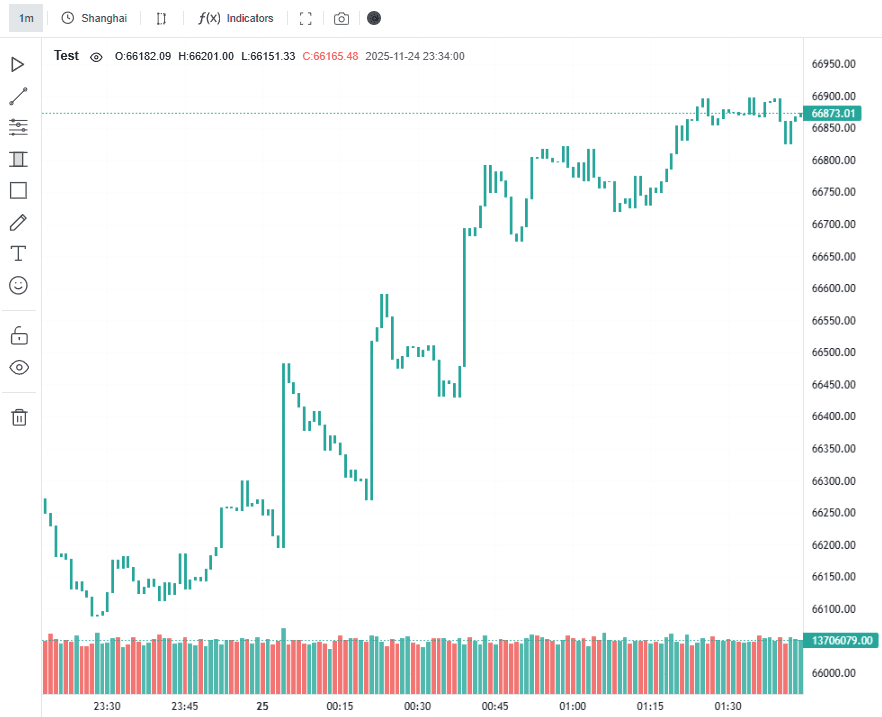Screen dimensions: 882x717
Task: Open the emoji sticker tool
Action: [18, 285]
